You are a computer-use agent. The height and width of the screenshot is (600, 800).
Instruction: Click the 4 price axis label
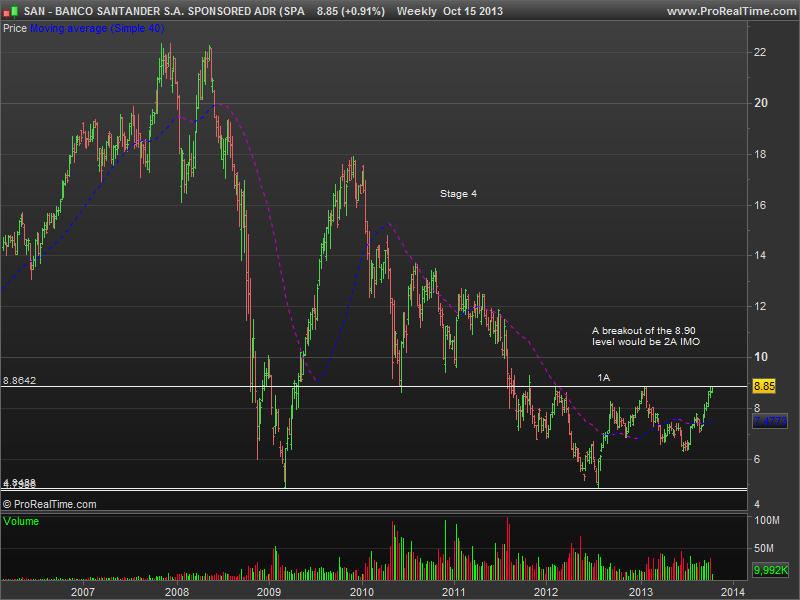(x=757, y=504)
